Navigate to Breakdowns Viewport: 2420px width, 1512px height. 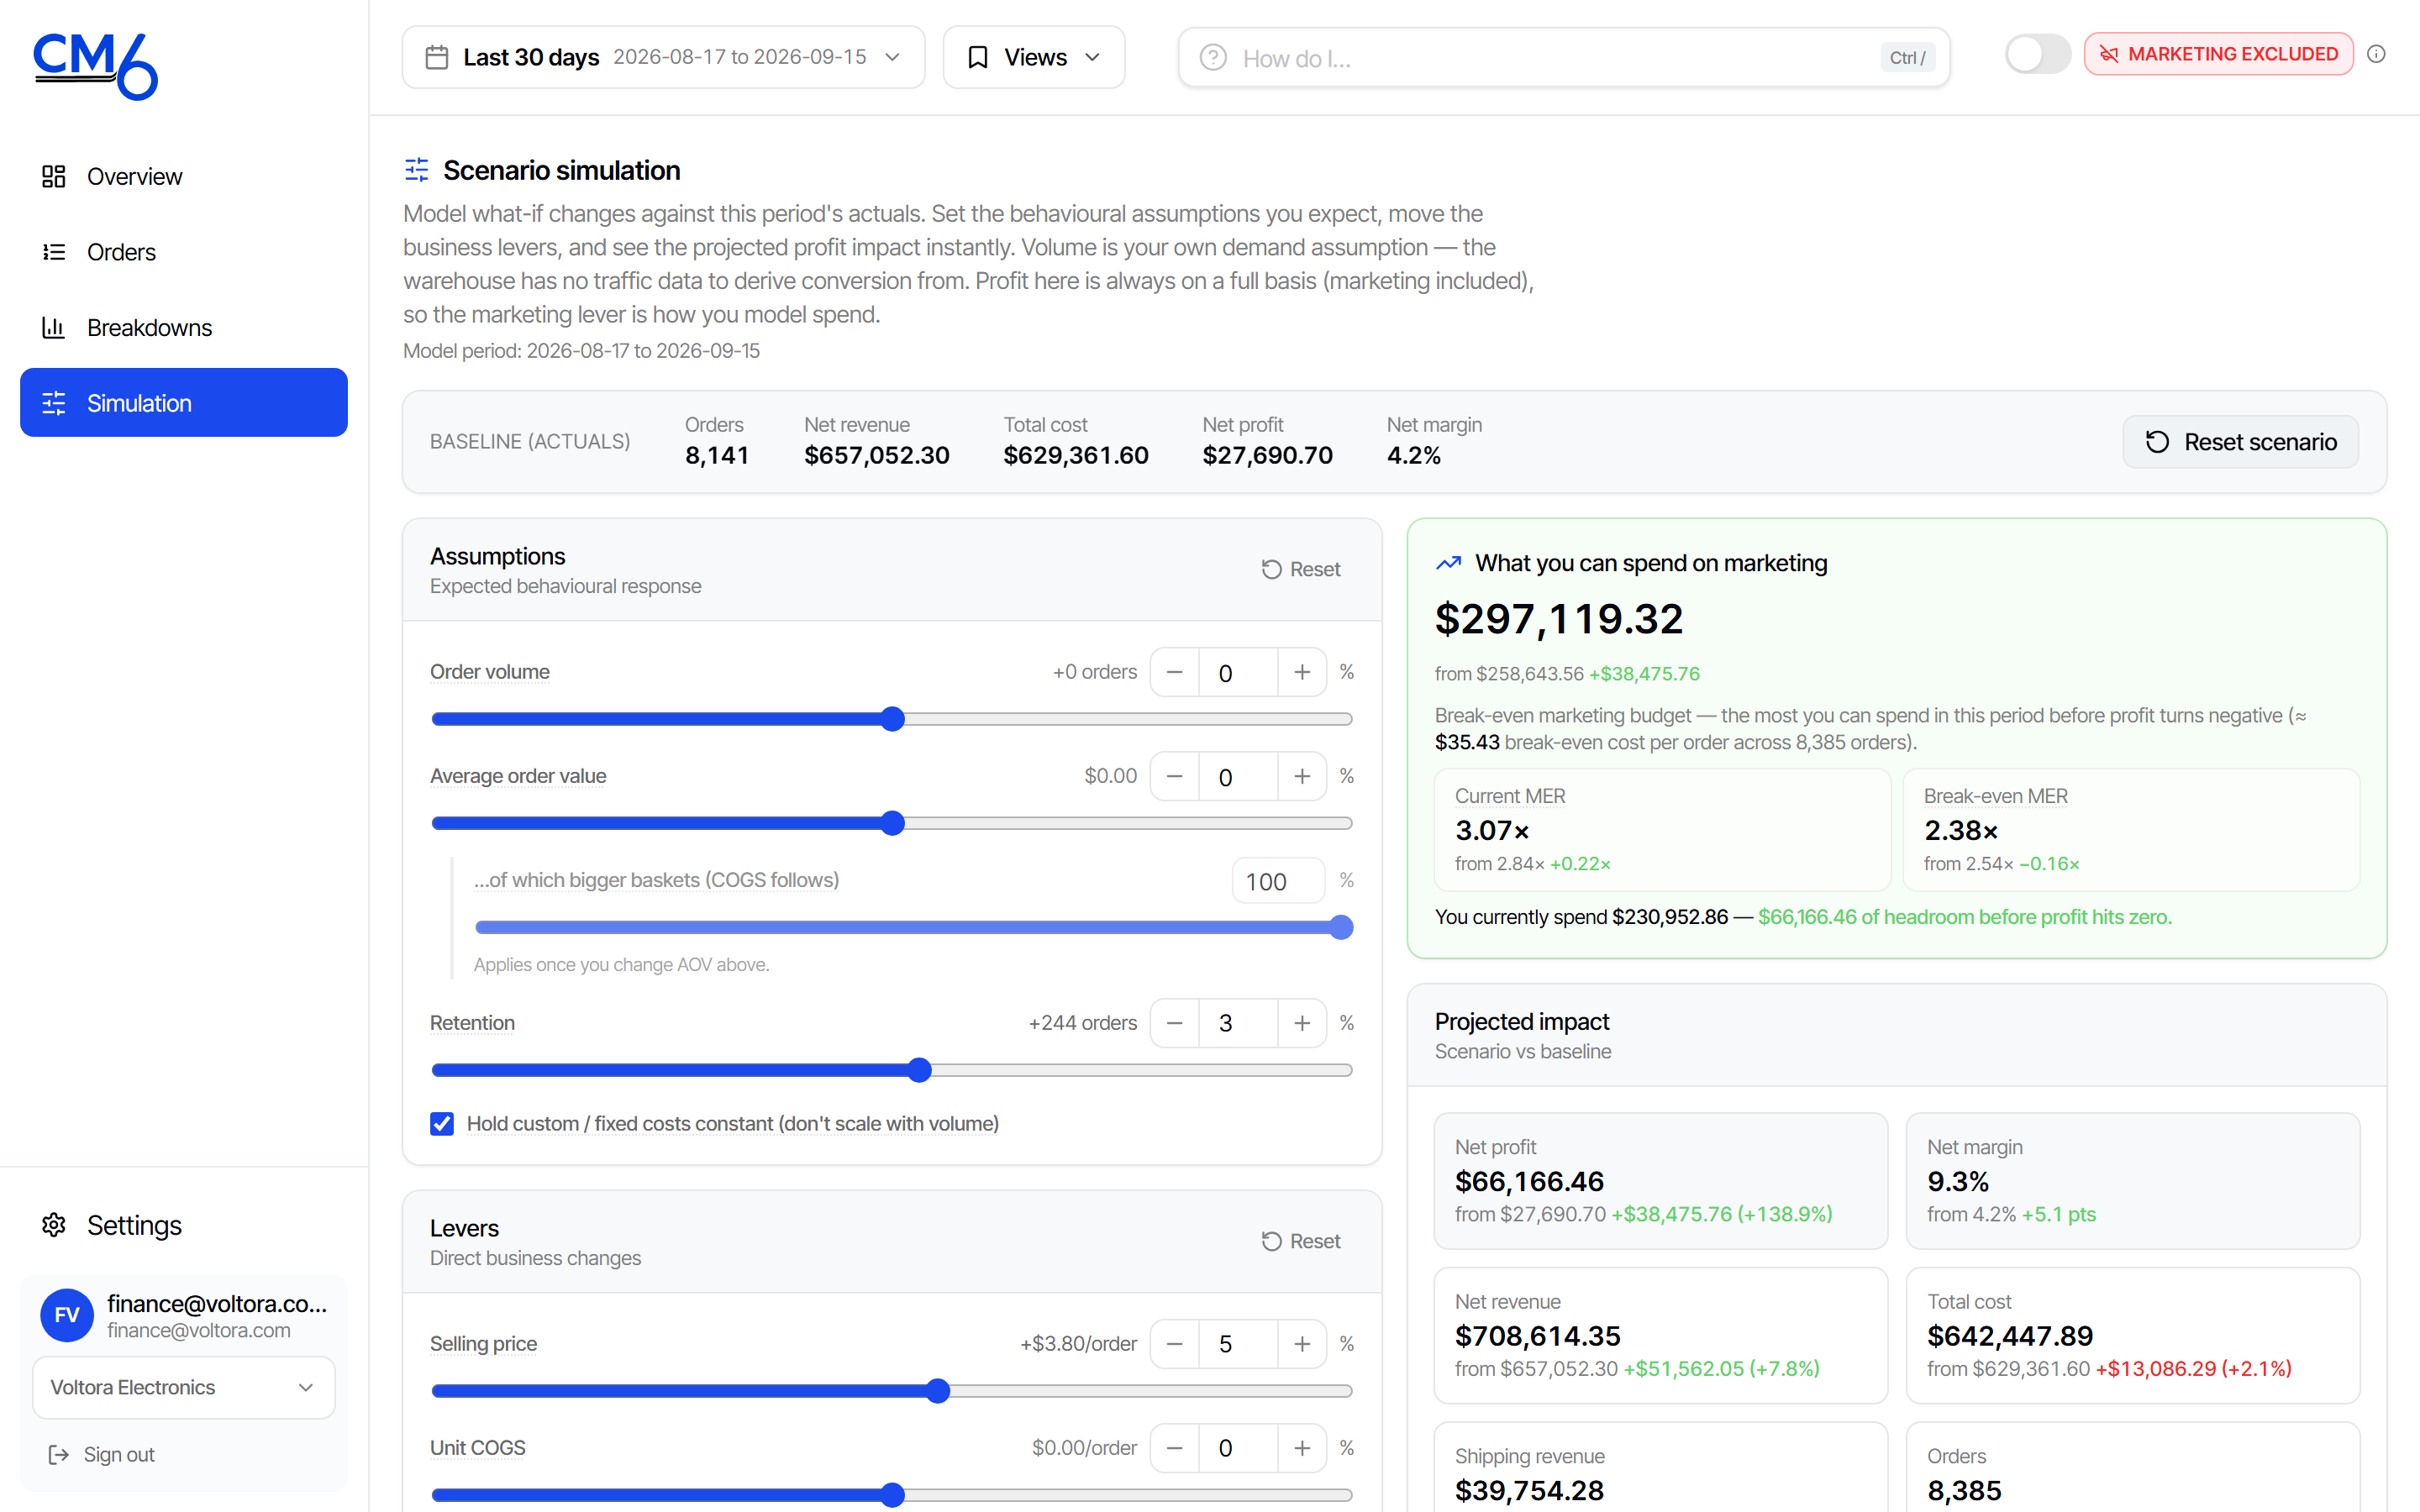click(184, 328)
